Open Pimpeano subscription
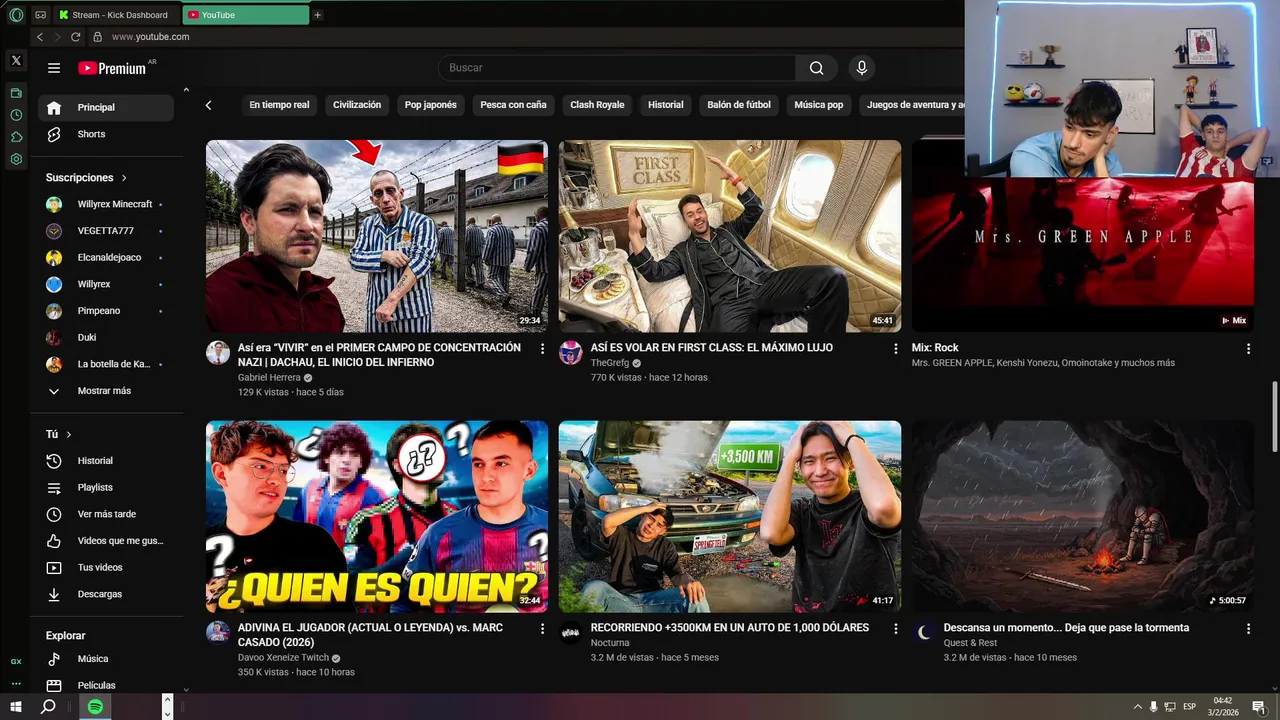This screenshot has width=1280, height=720. pos(106,311)
